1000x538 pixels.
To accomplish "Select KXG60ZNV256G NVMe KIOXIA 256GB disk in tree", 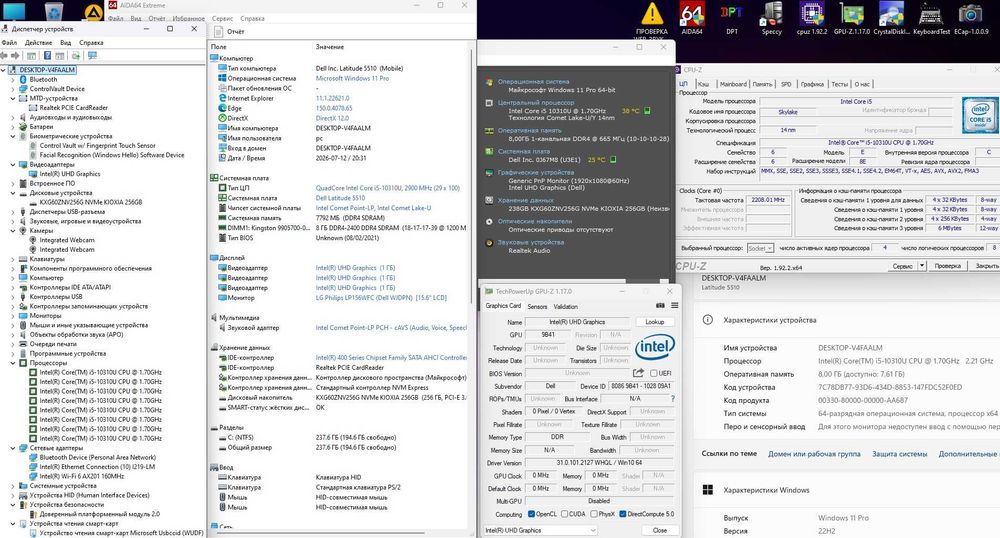I will (x=91, y=202).
